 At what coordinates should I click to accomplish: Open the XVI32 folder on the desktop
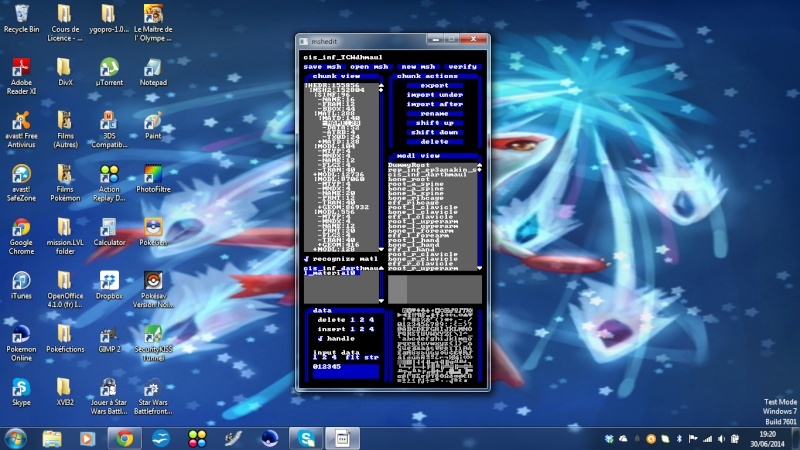pos(65,392)
